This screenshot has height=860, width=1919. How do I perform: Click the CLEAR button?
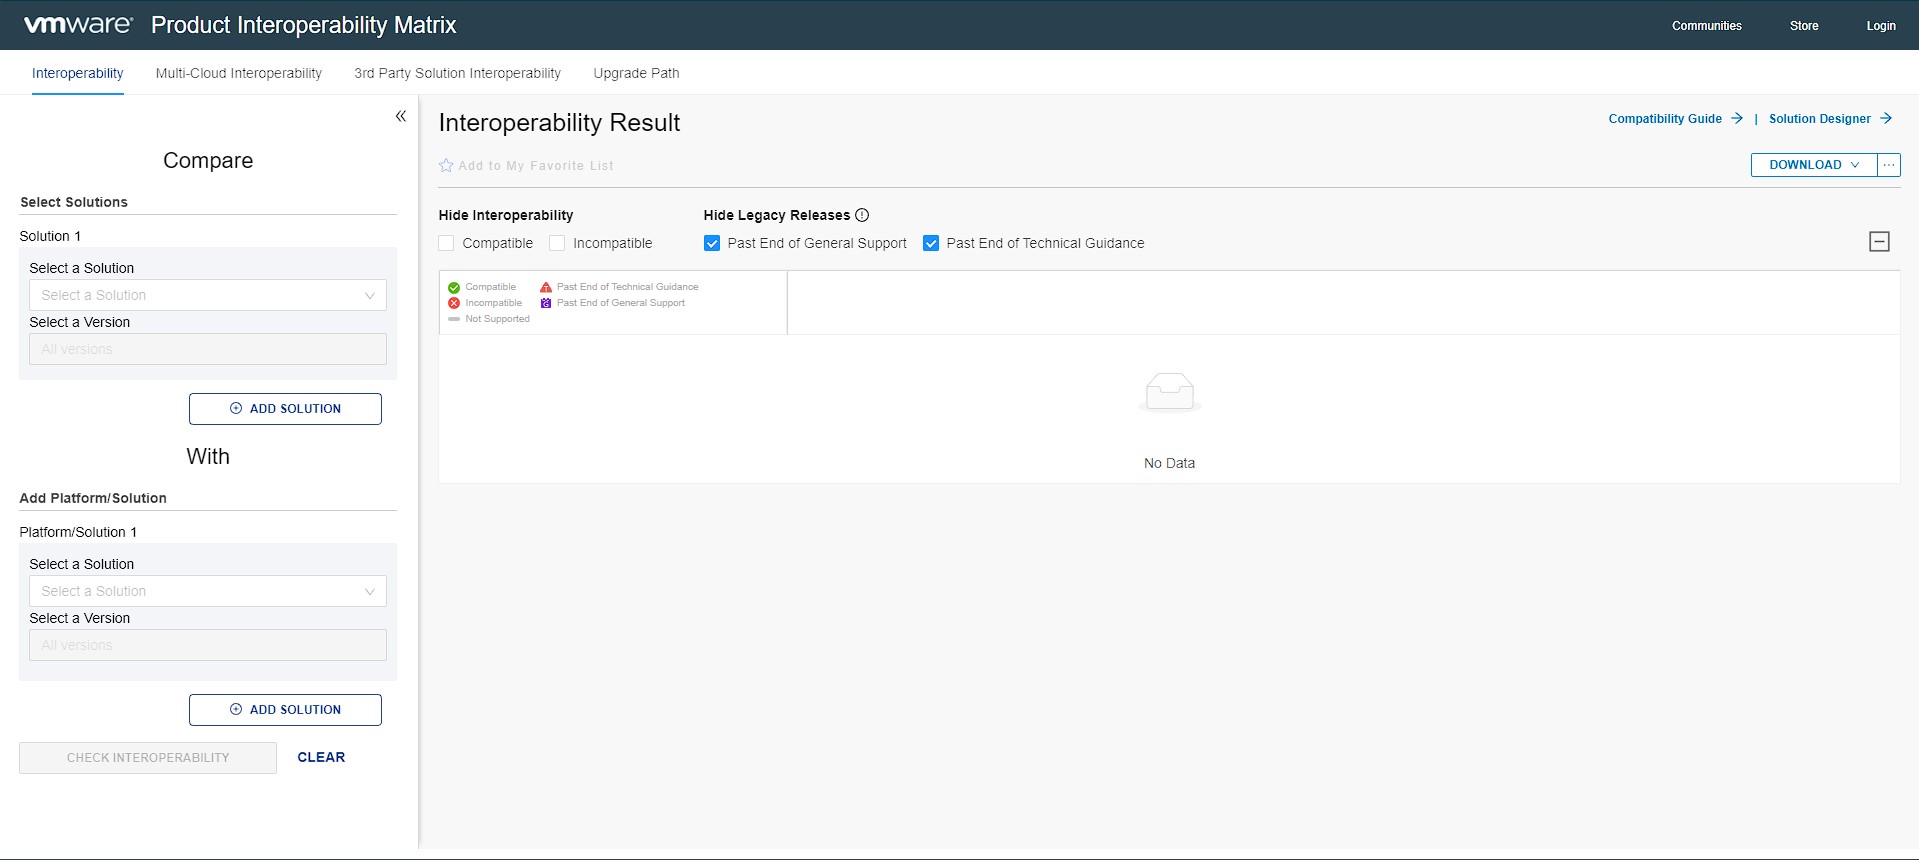tap(321, 758)
